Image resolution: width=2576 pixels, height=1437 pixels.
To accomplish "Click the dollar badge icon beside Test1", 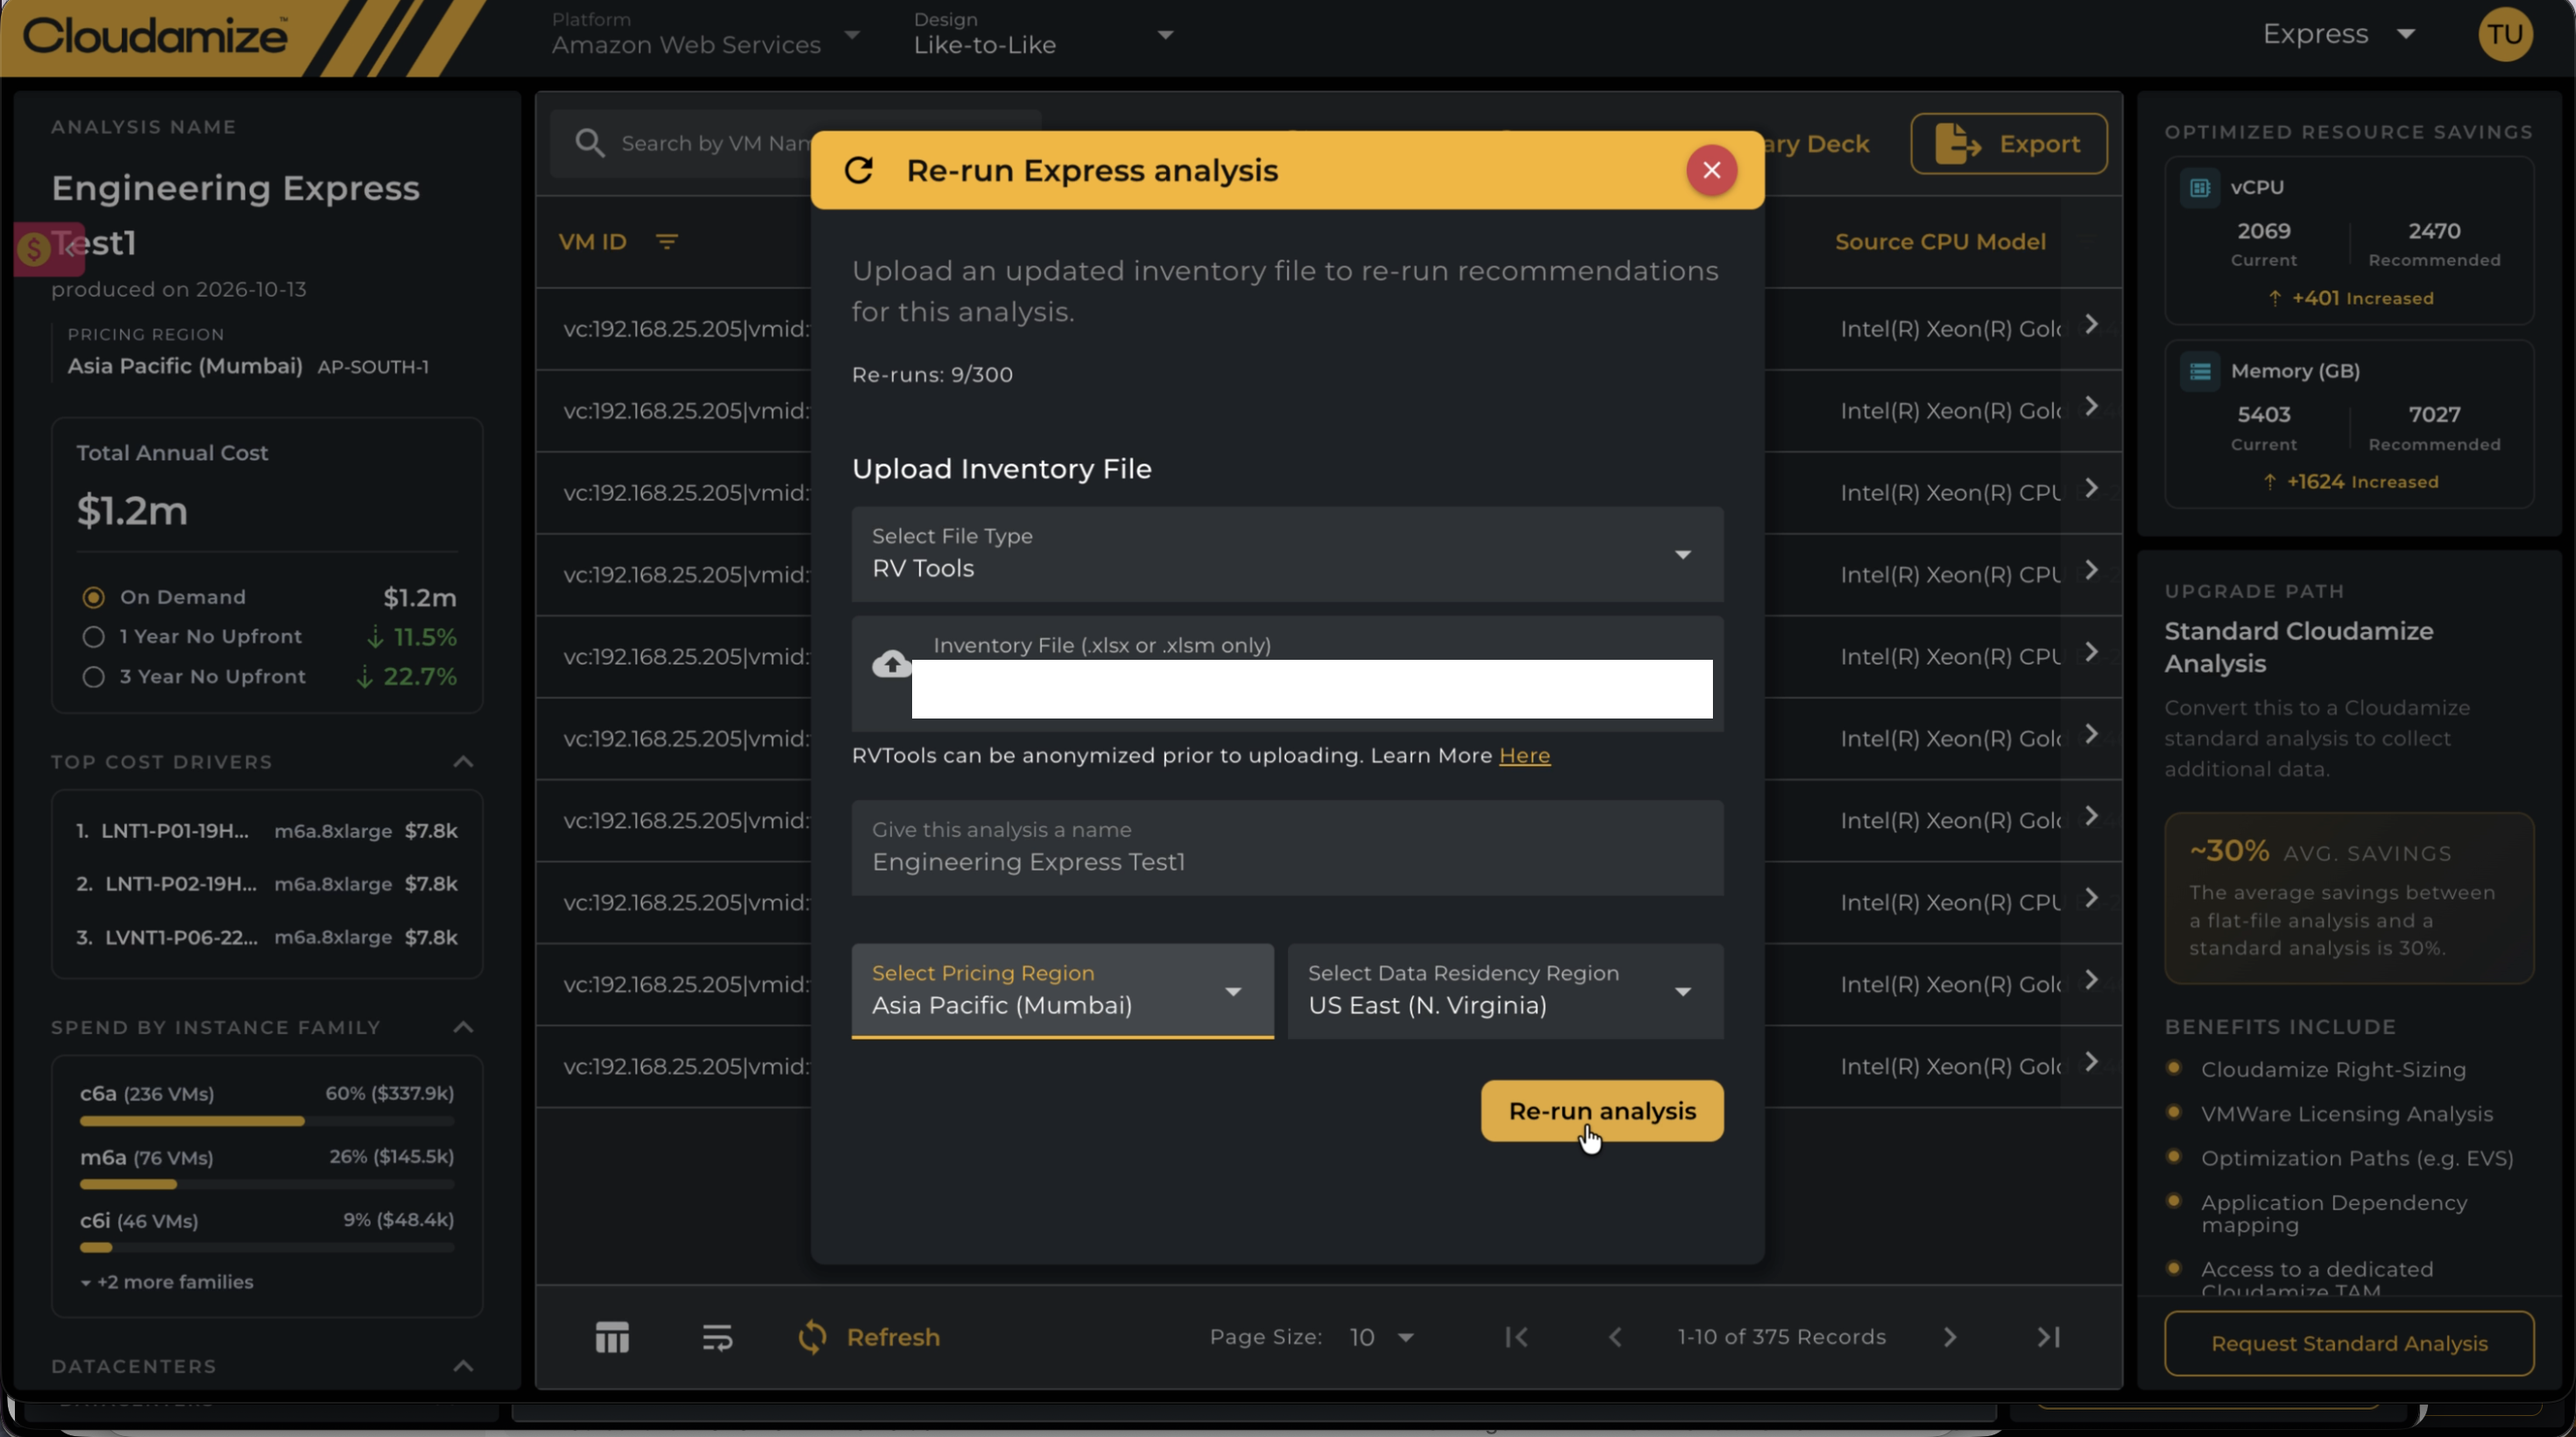I will [x=34, y=249].
